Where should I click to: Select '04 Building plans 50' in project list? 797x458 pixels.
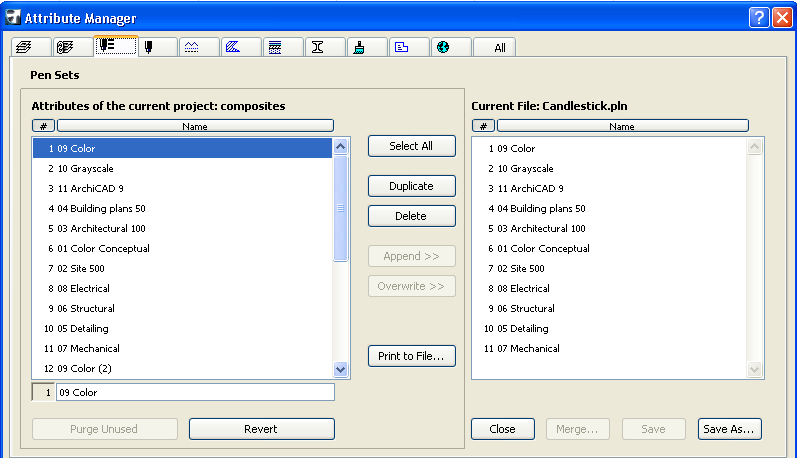(182, 208)
